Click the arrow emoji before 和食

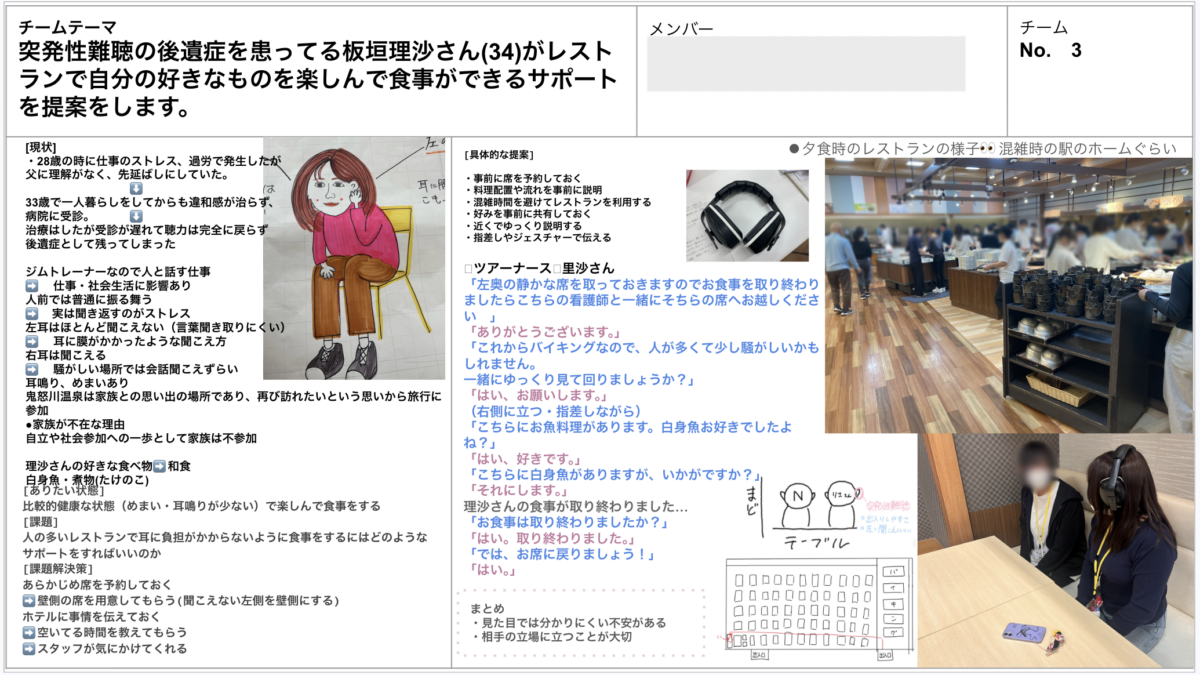[x=160, y=465]
